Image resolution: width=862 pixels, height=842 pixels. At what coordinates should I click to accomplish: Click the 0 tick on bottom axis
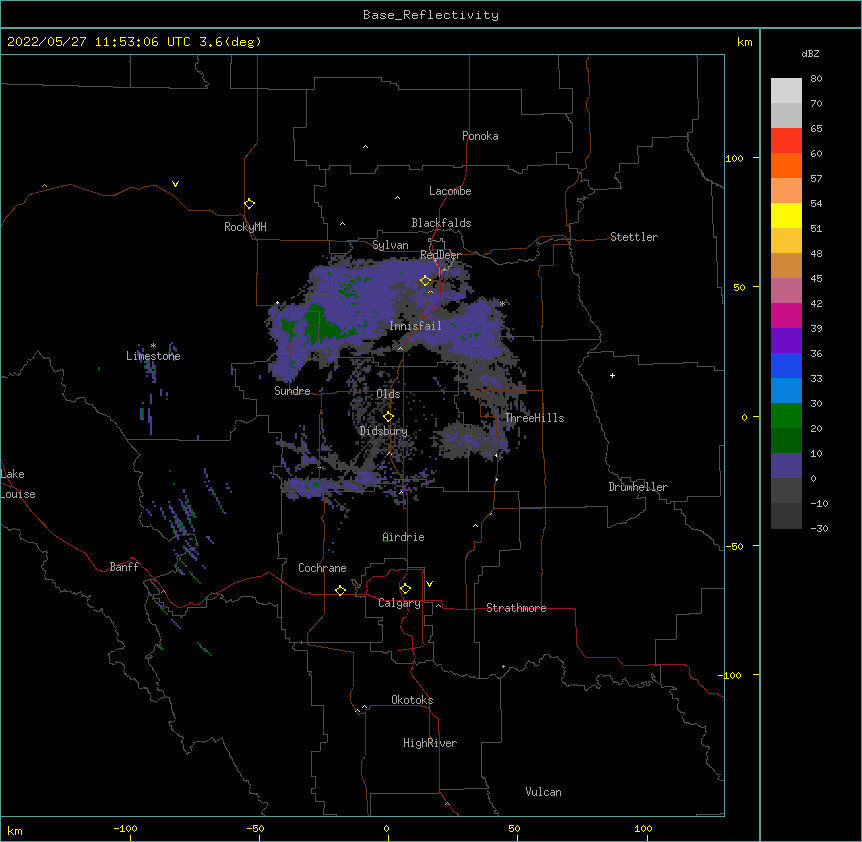pyautogui.click(x=386, y=829)
